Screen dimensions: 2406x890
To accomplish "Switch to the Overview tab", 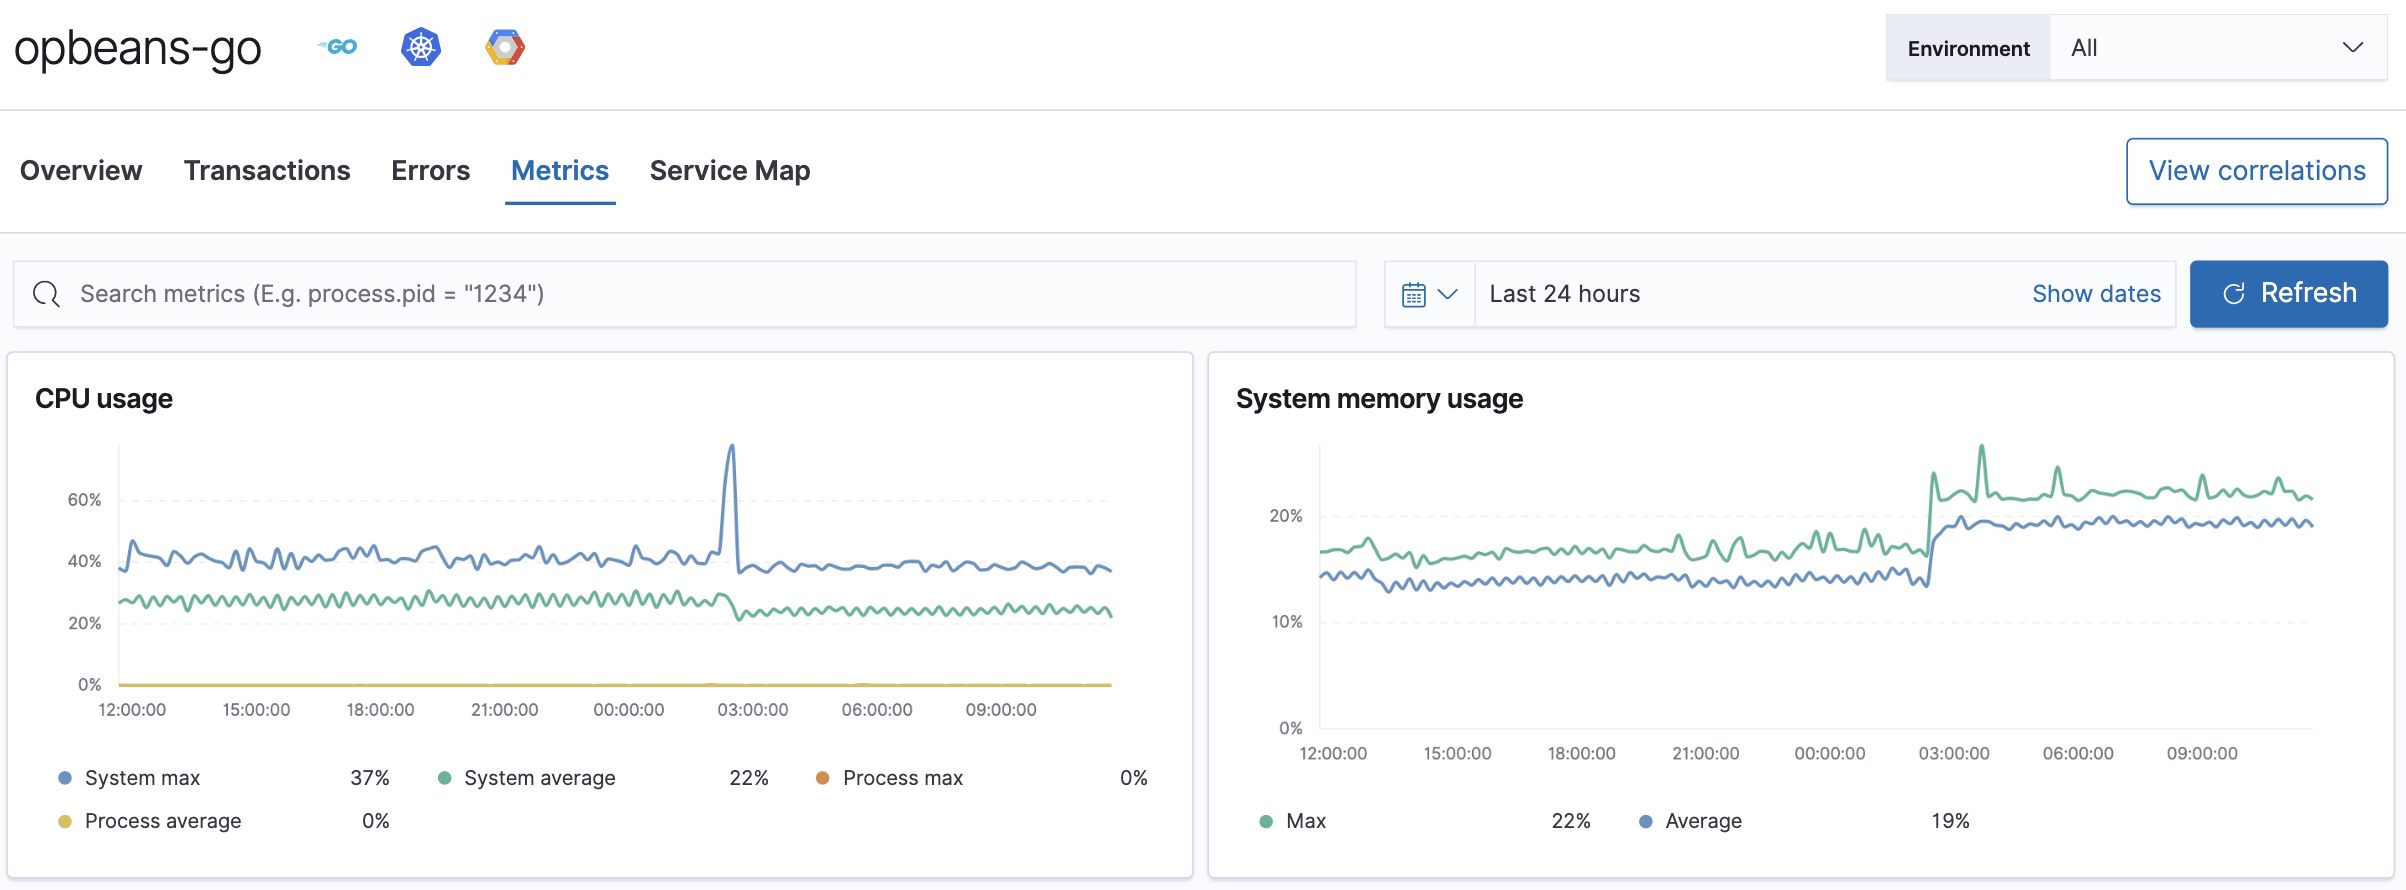I will (81, 171).
